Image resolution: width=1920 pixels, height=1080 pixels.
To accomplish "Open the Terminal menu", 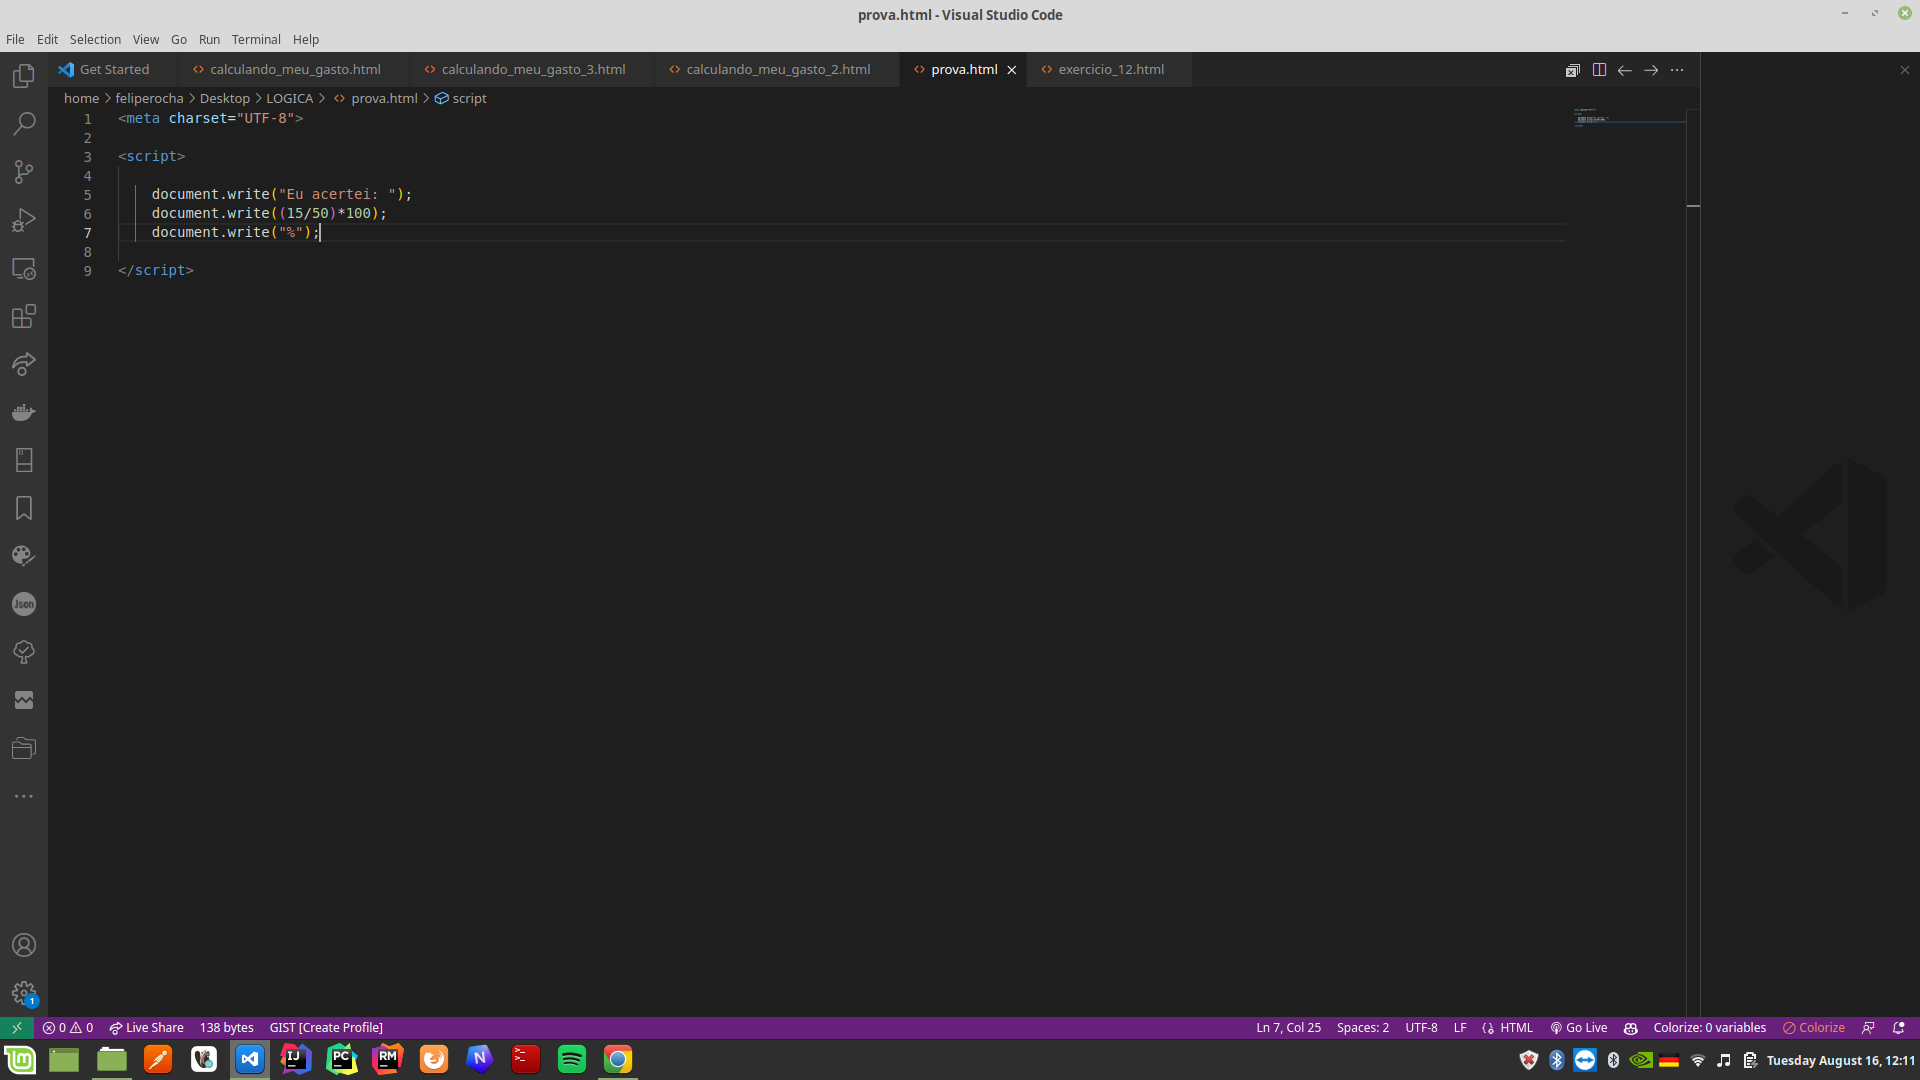I will [x=256, y=39].
